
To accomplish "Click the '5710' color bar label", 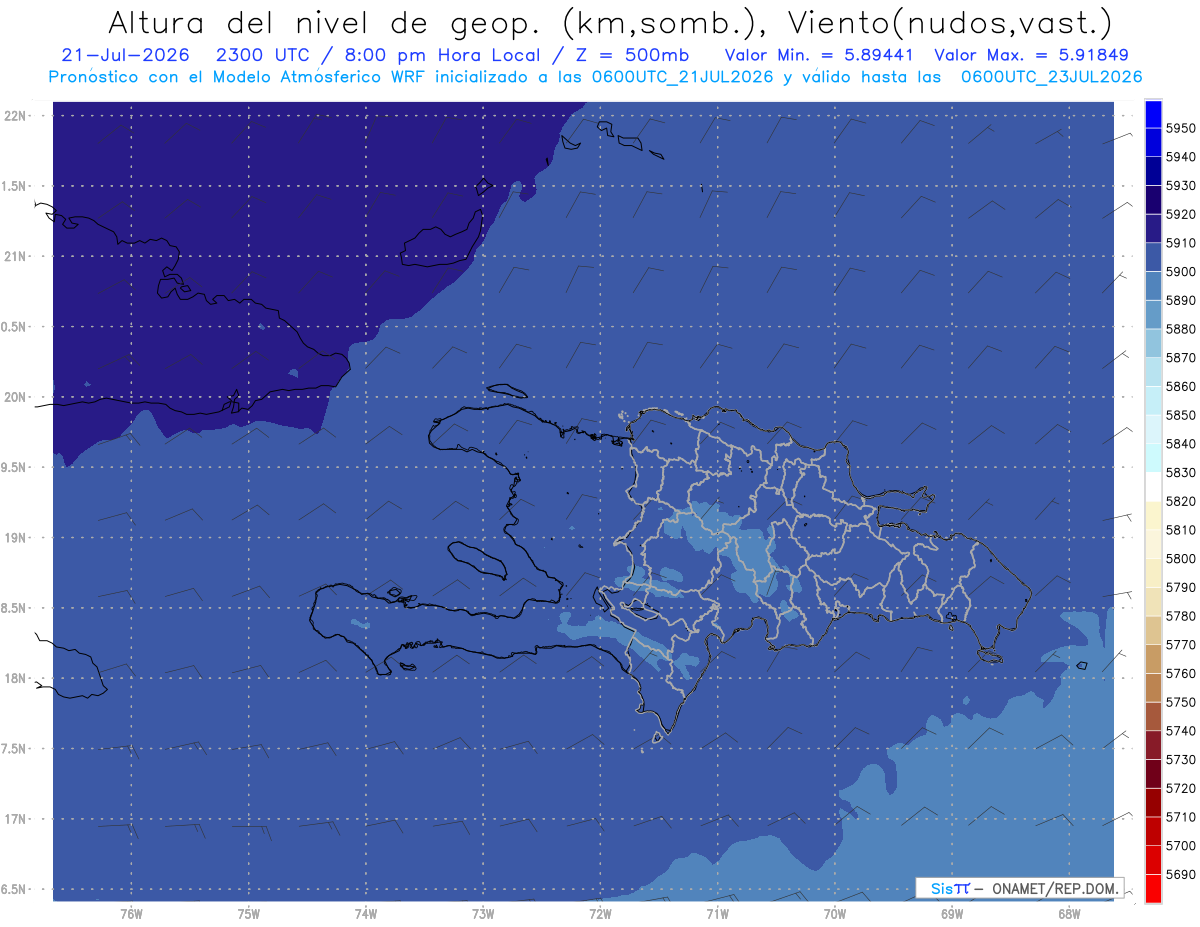I will (x=1181, y=817).
